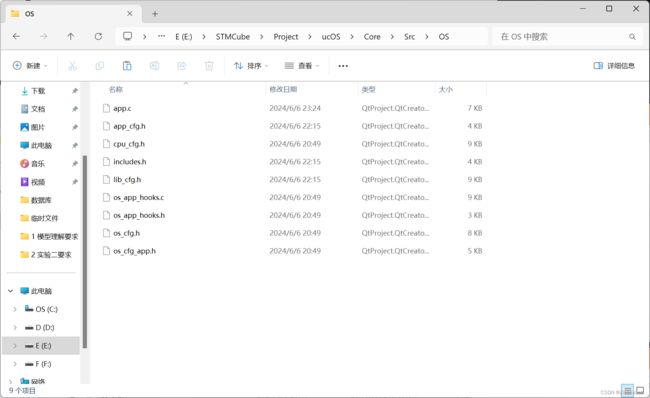Unpin 下载 using its pin icon

[75, 91]
